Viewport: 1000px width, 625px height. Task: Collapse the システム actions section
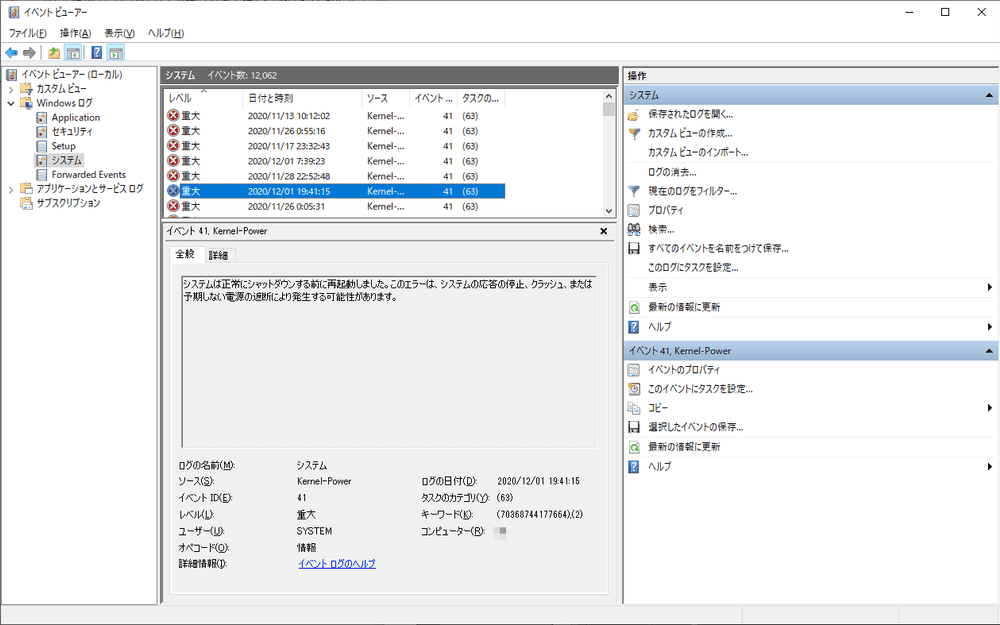pos(989,95)
